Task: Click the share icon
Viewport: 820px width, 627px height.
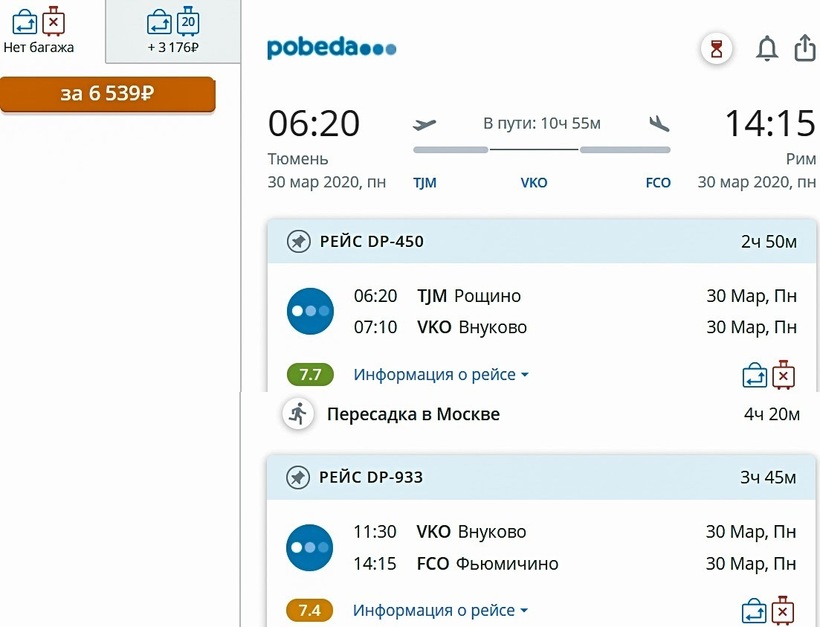Action: pos(805,48)
